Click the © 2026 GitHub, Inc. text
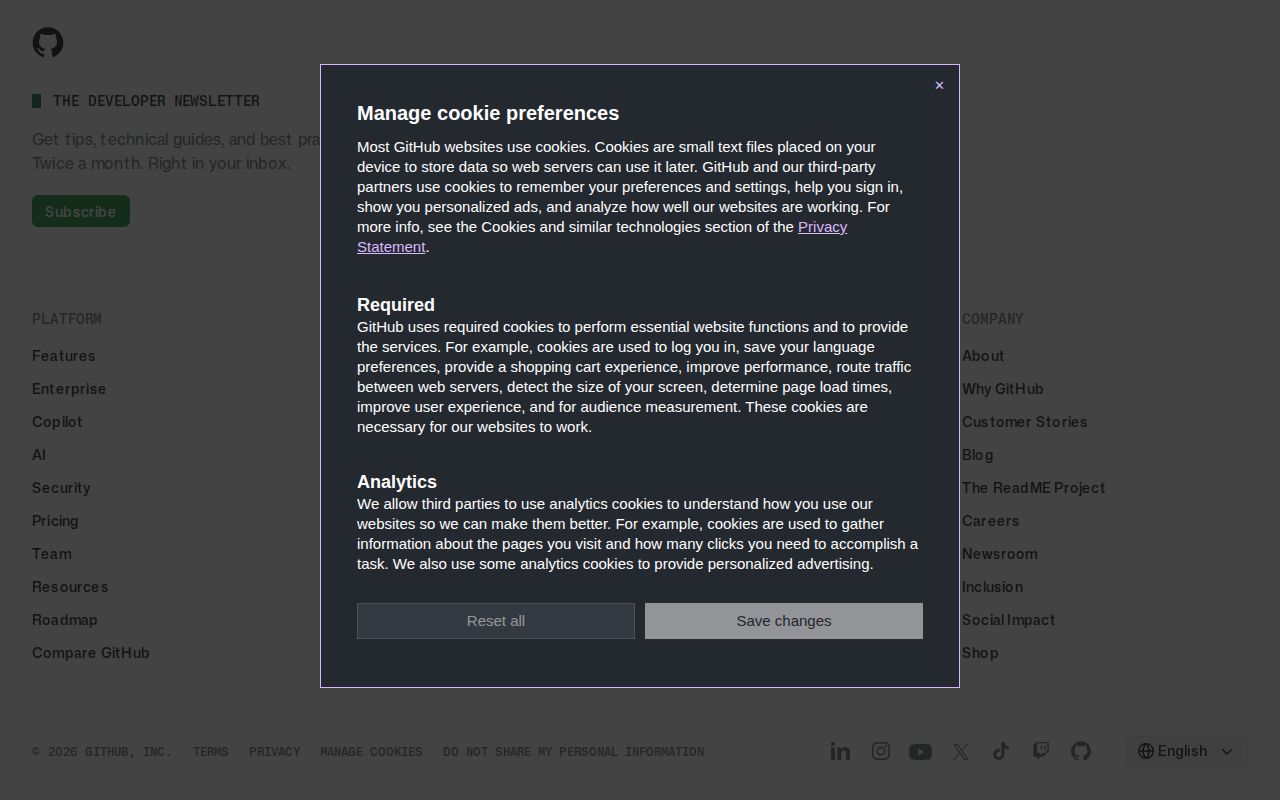This screenshot has width=1280, height=800. [x=102, y=752]
